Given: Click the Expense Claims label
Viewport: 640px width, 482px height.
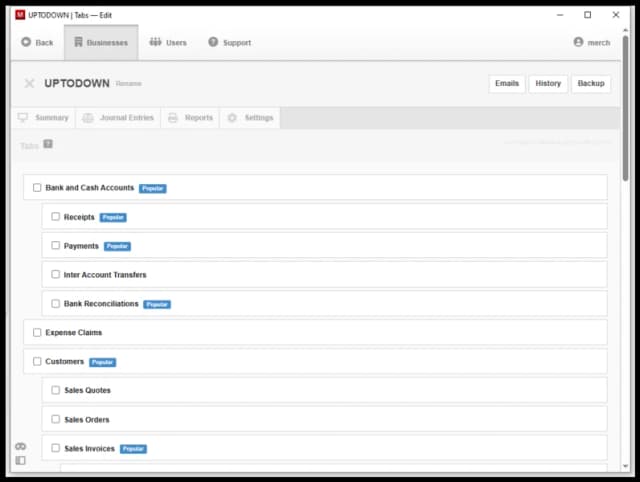Looking at the screenshot, I should [73, 333].
